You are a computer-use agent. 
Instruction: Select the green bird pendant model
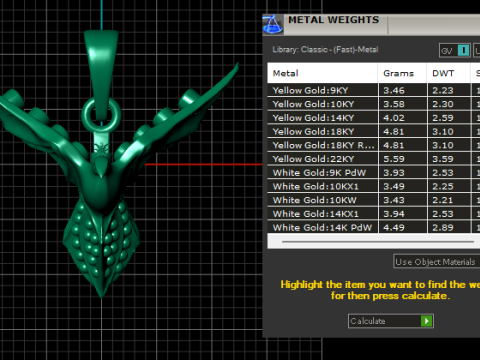pos(100,187)
